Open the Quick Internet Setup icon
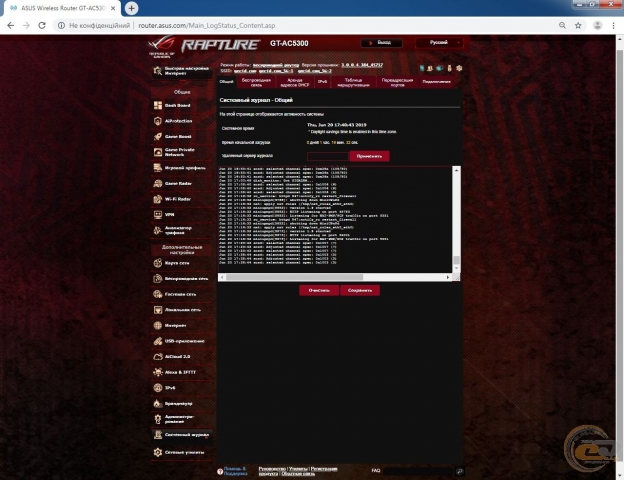Screen dimensions: 624x480 coord(158,71)
